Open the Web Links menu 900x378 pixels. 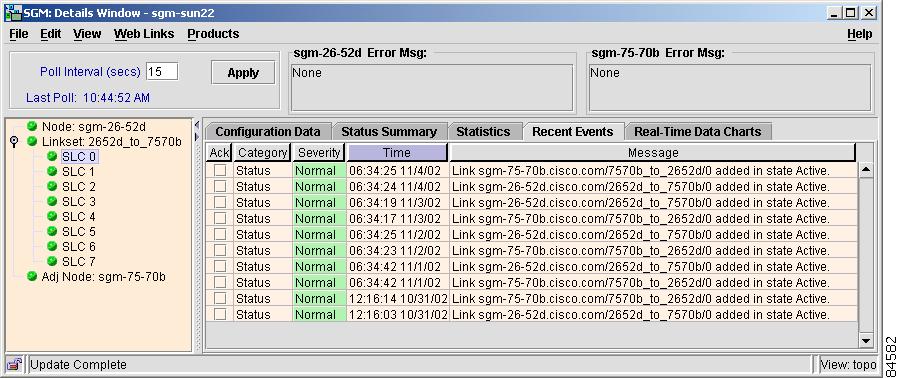(144, 34)
